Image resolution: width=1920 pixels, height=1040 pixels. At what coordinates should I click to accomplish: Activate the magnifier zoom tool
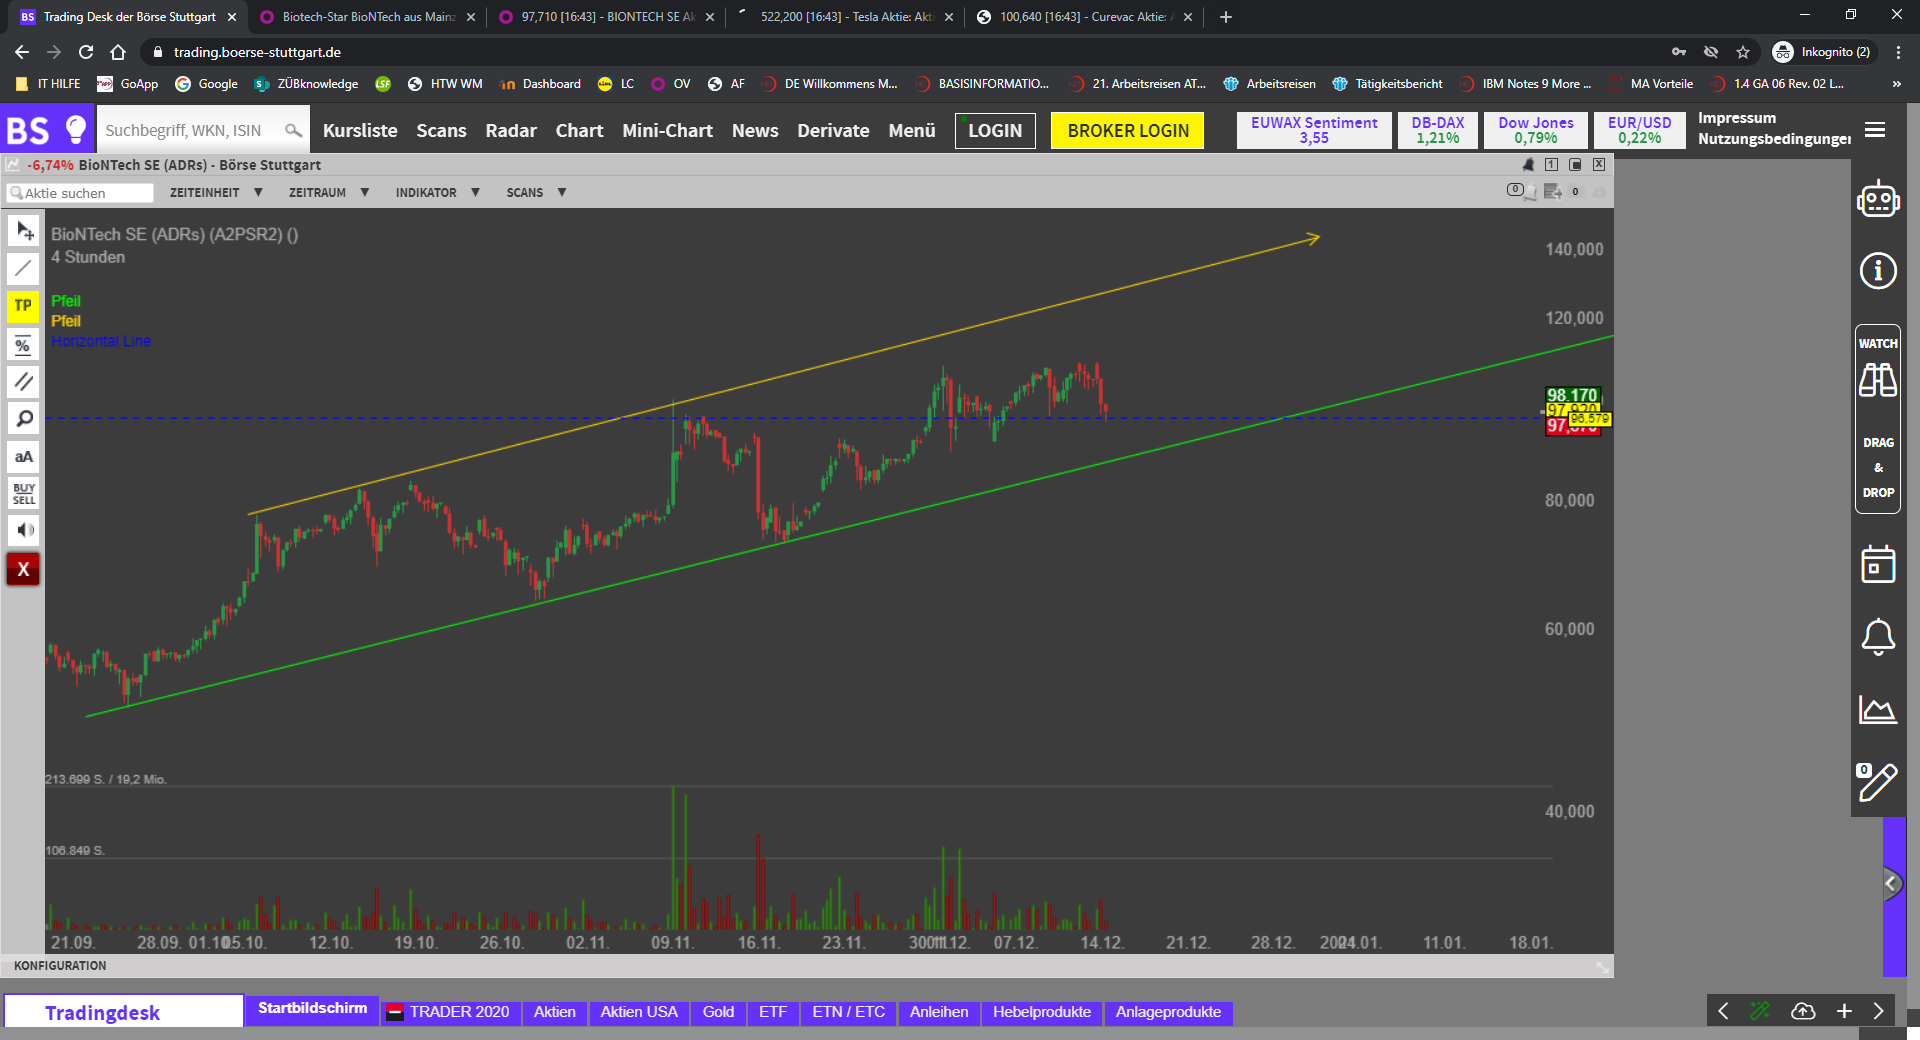(x=23, y=419)
